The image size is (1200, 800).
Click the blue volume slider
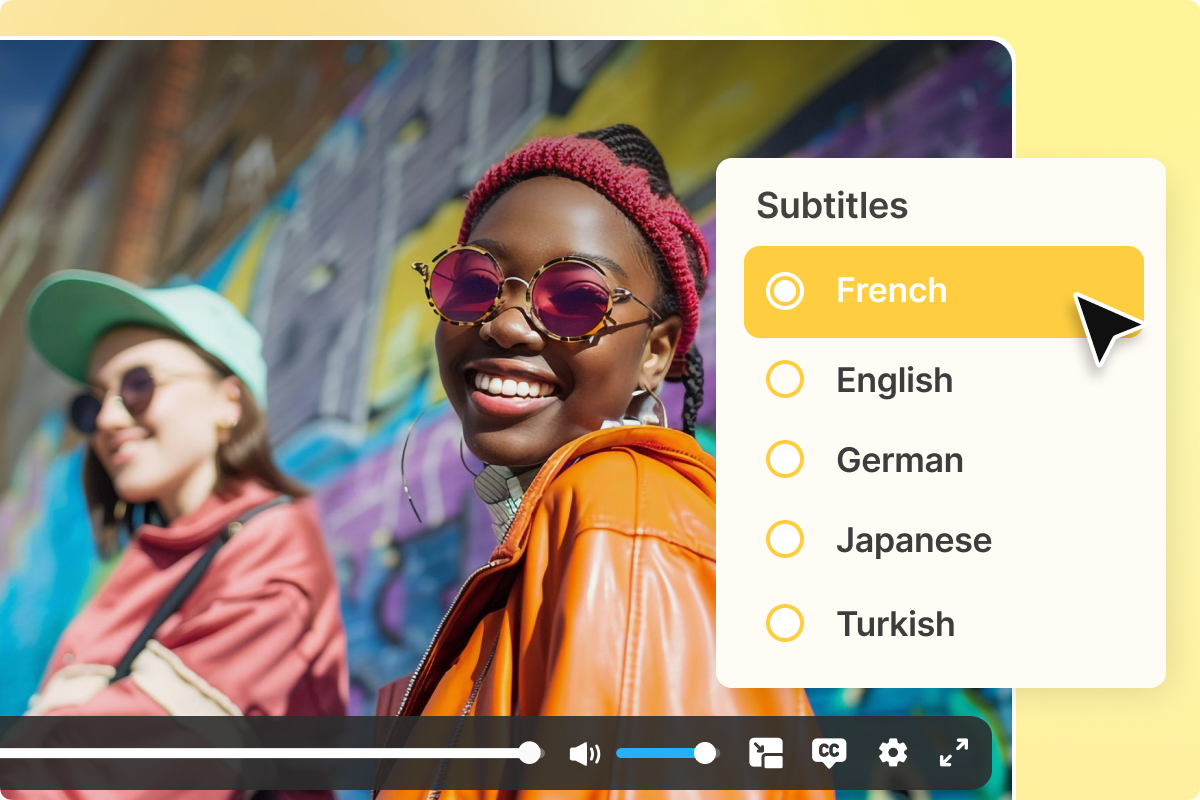tap(666, 753)
